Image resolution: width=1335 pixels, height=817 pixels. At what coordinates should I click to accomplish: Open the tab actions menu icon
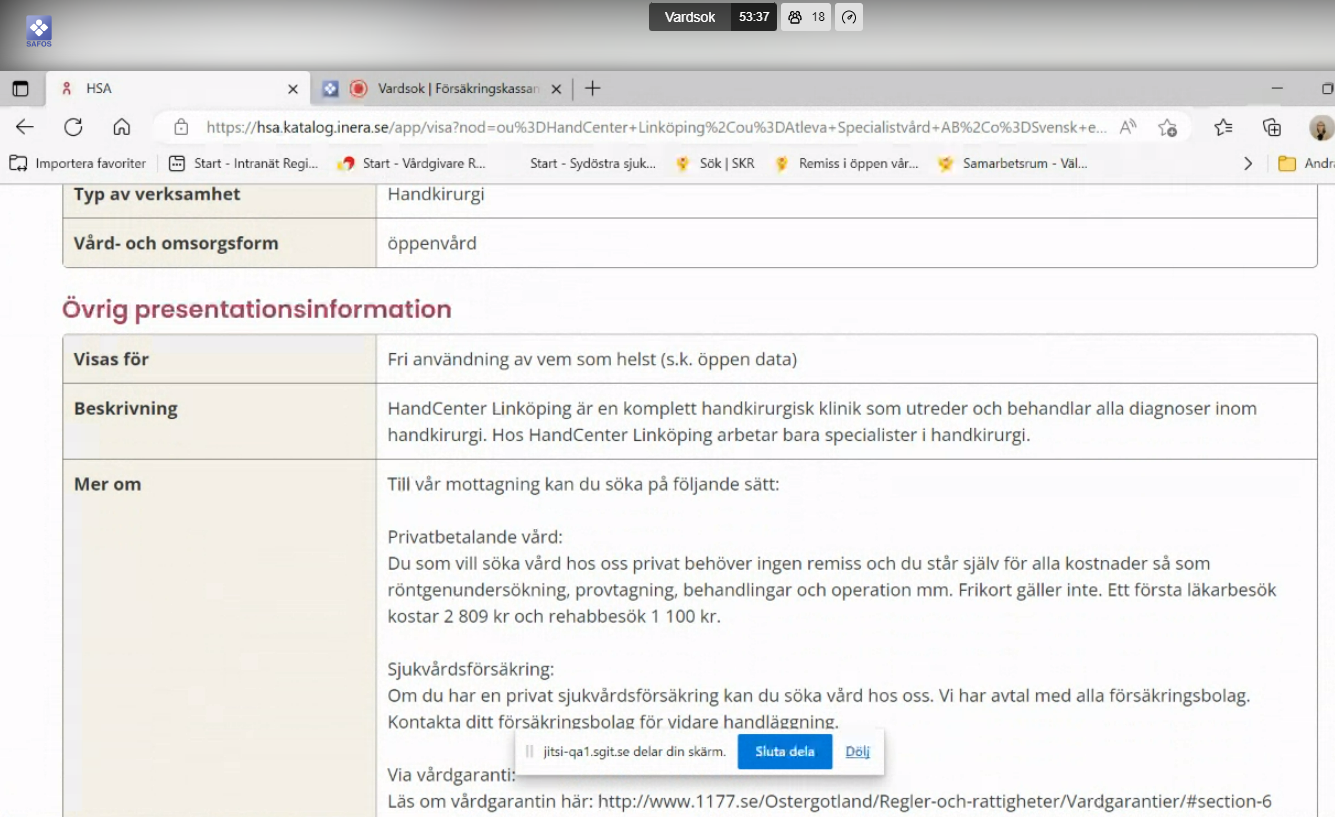point(20,89)
